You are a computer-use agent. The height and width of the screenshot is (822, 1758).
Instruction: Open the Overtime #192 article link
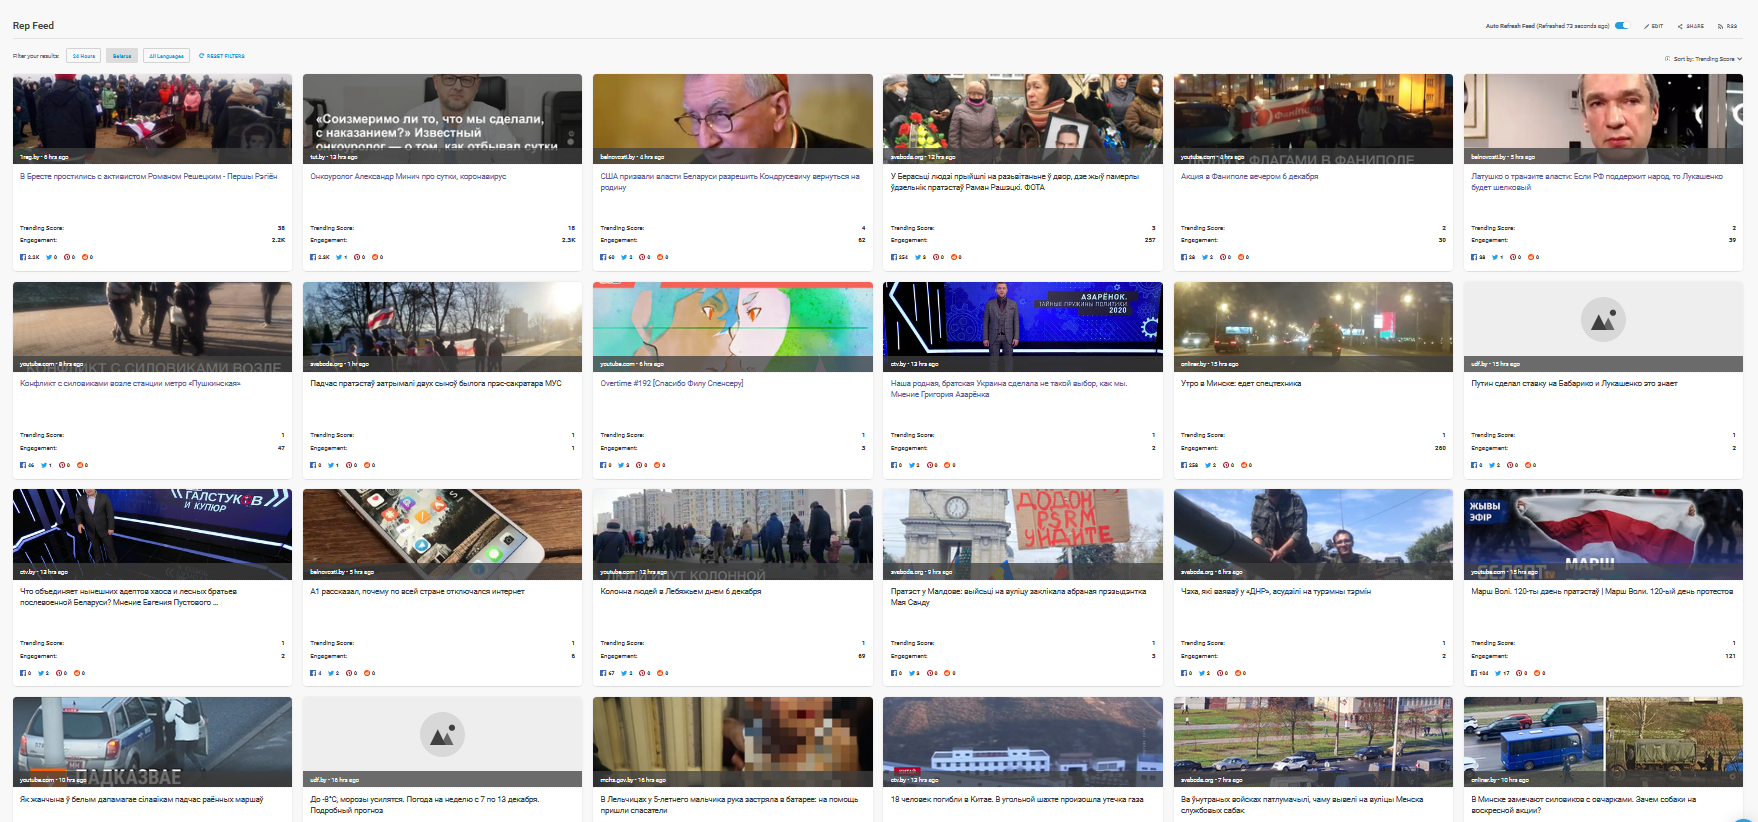coord(671,383)
